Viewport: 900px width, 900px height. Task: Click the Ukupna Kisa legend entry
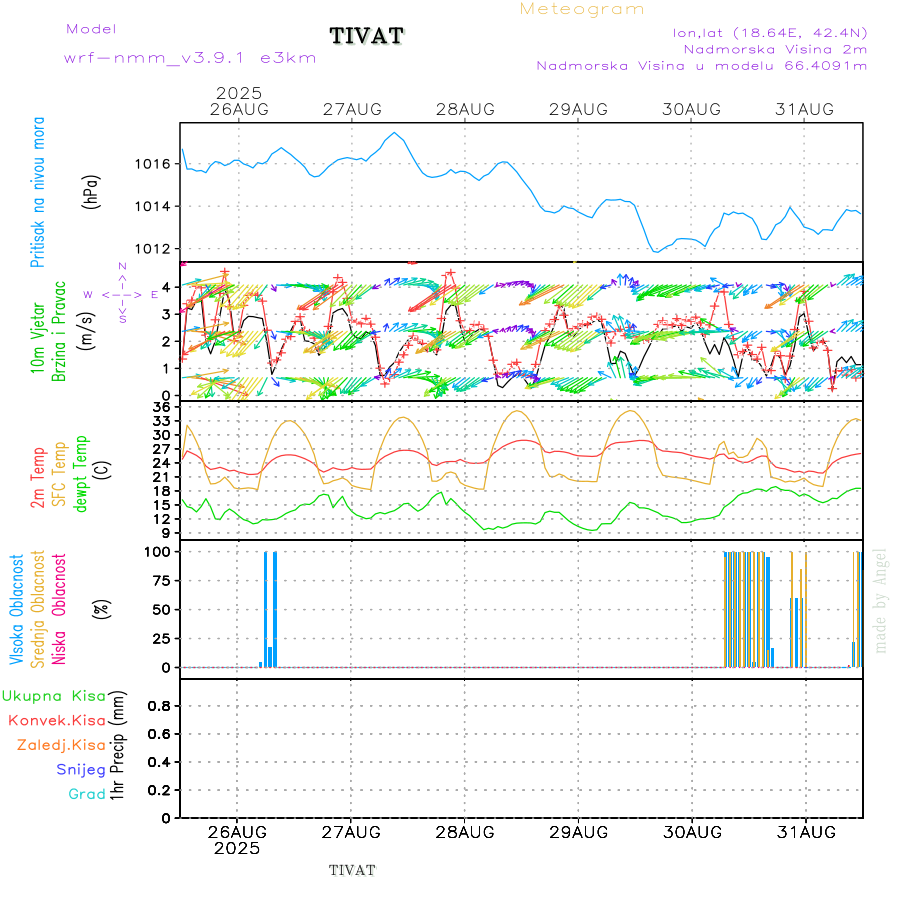53,695
